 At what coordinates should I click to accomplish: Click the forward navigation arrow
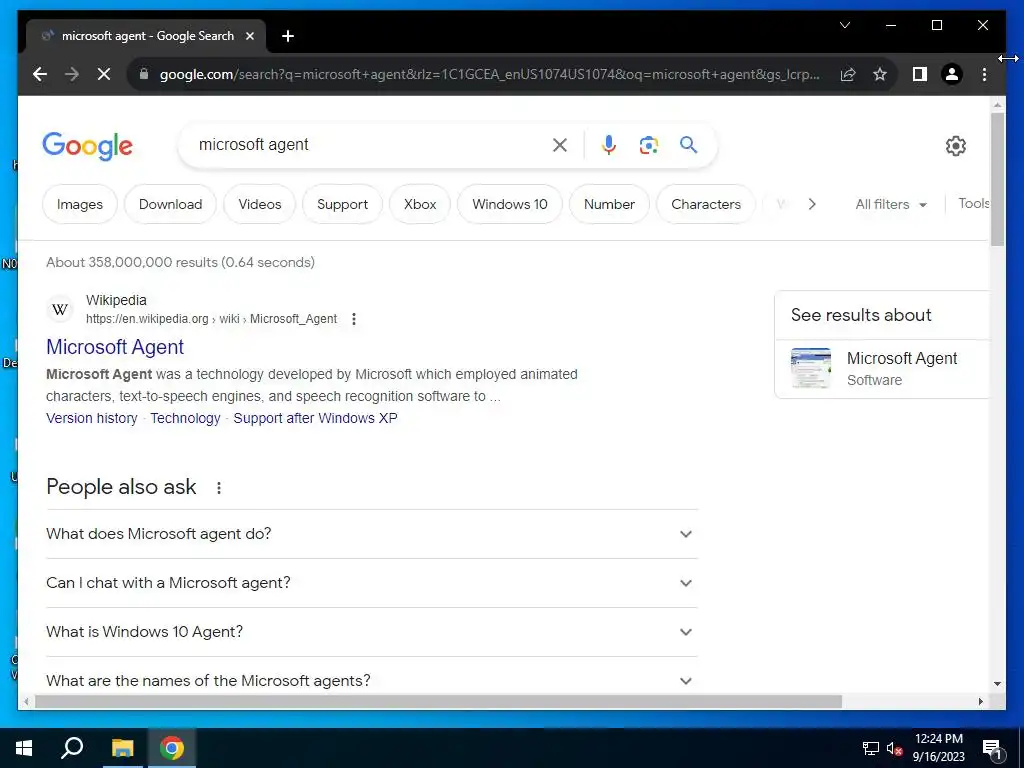pyautogui.click(x=72, y=74)
